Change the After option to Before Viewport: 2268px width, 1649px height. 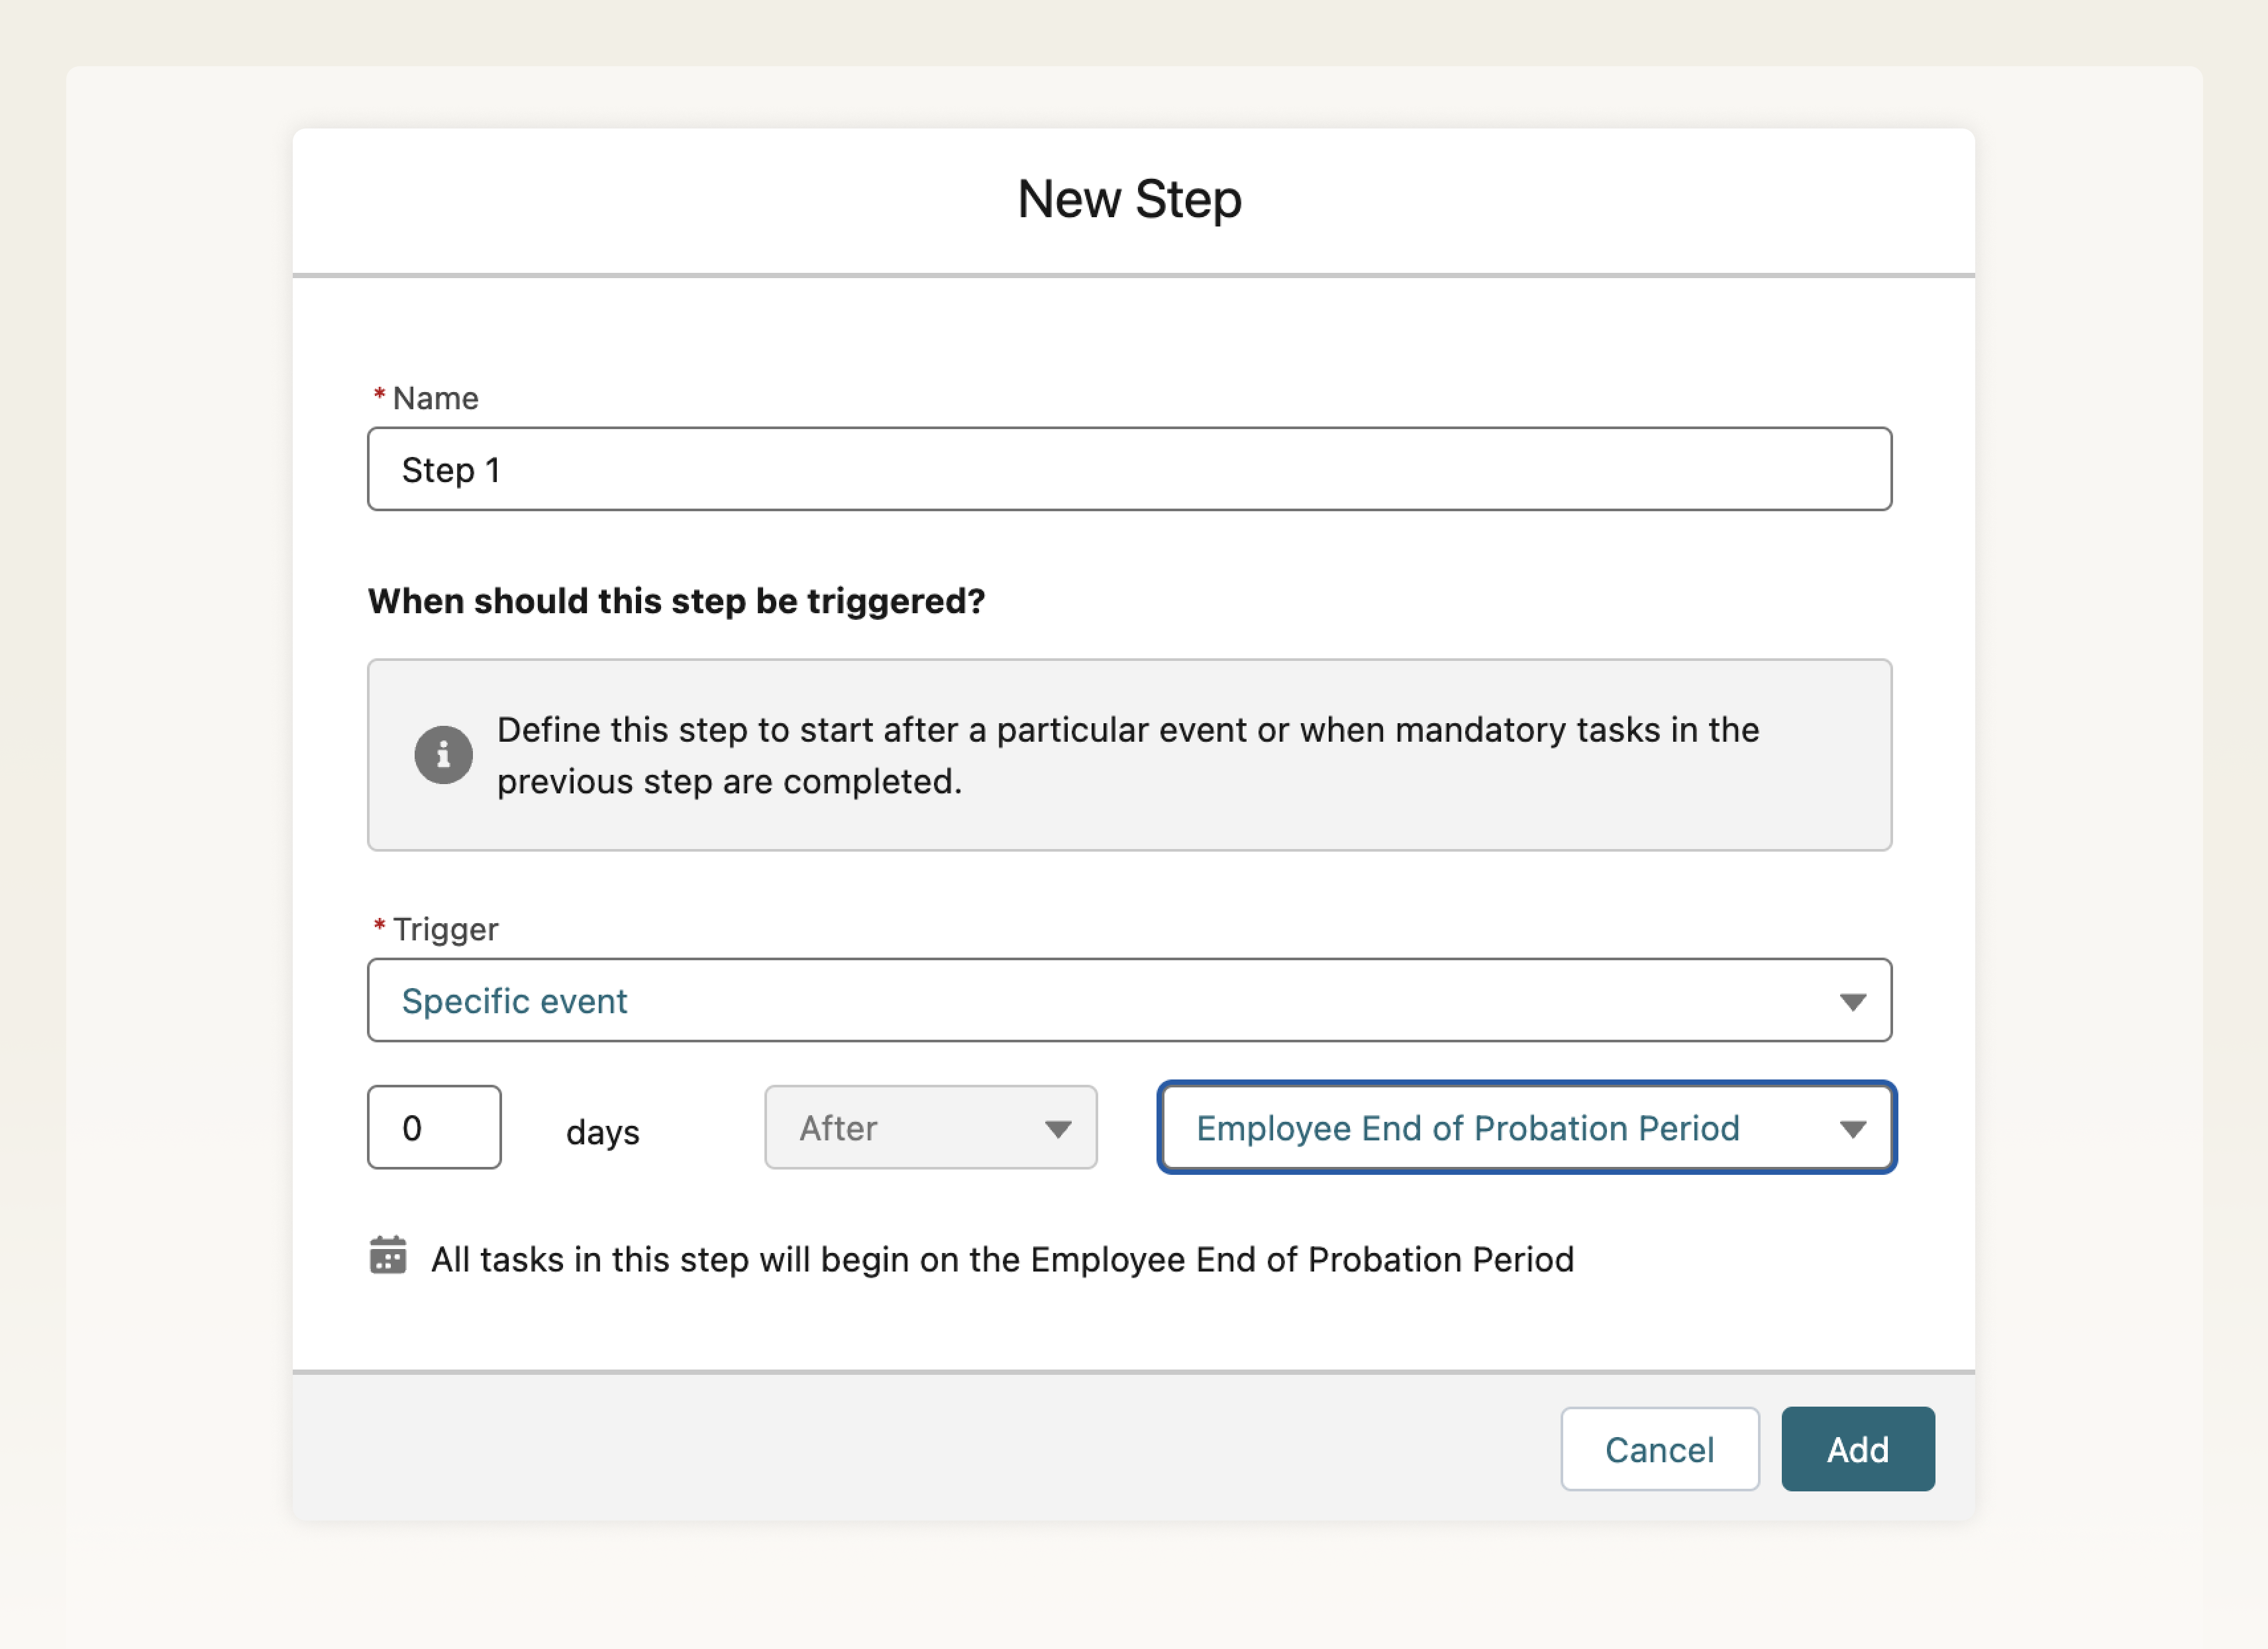click(930, 1128)
